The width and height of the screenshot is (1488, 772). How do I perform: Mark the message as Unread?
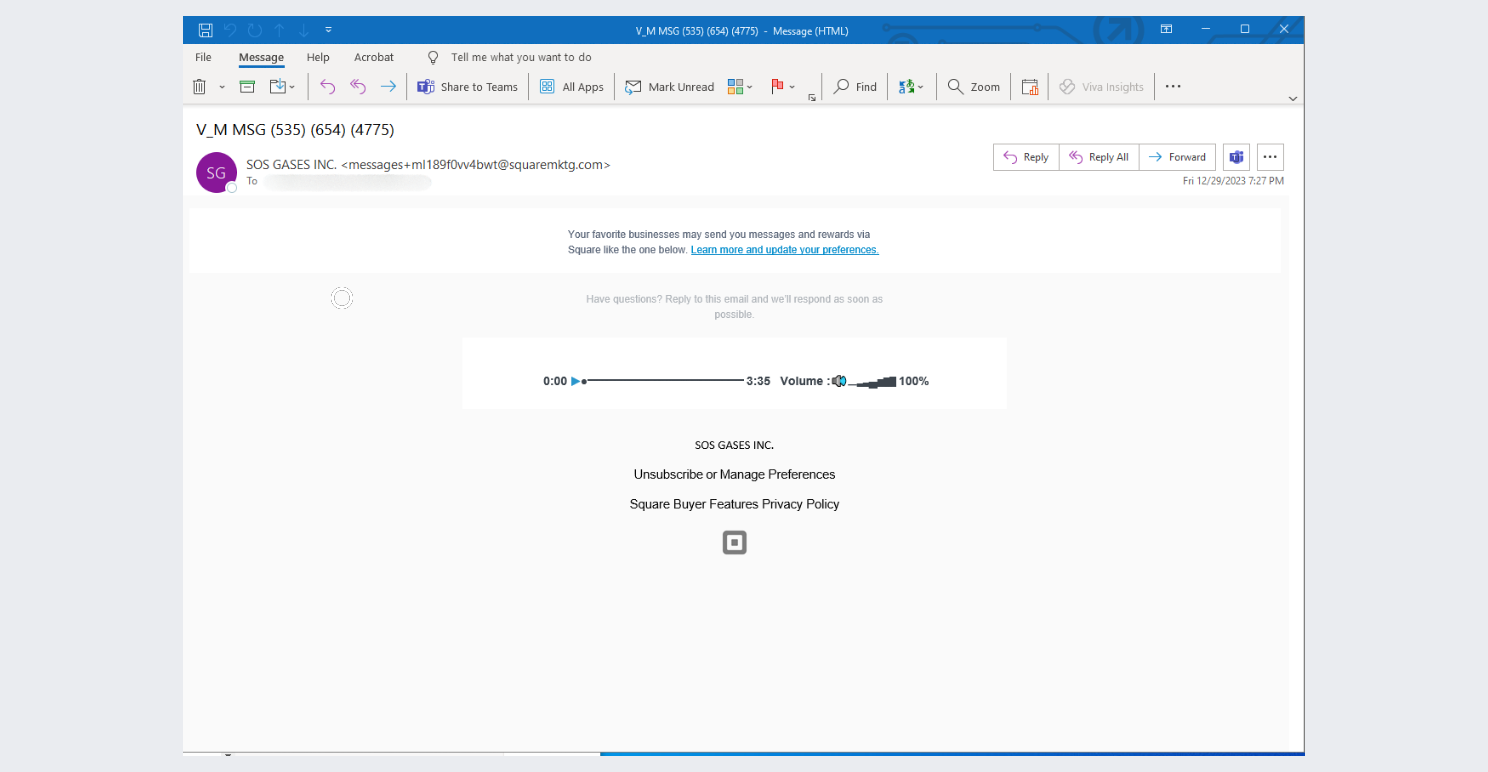click(670, 87)
